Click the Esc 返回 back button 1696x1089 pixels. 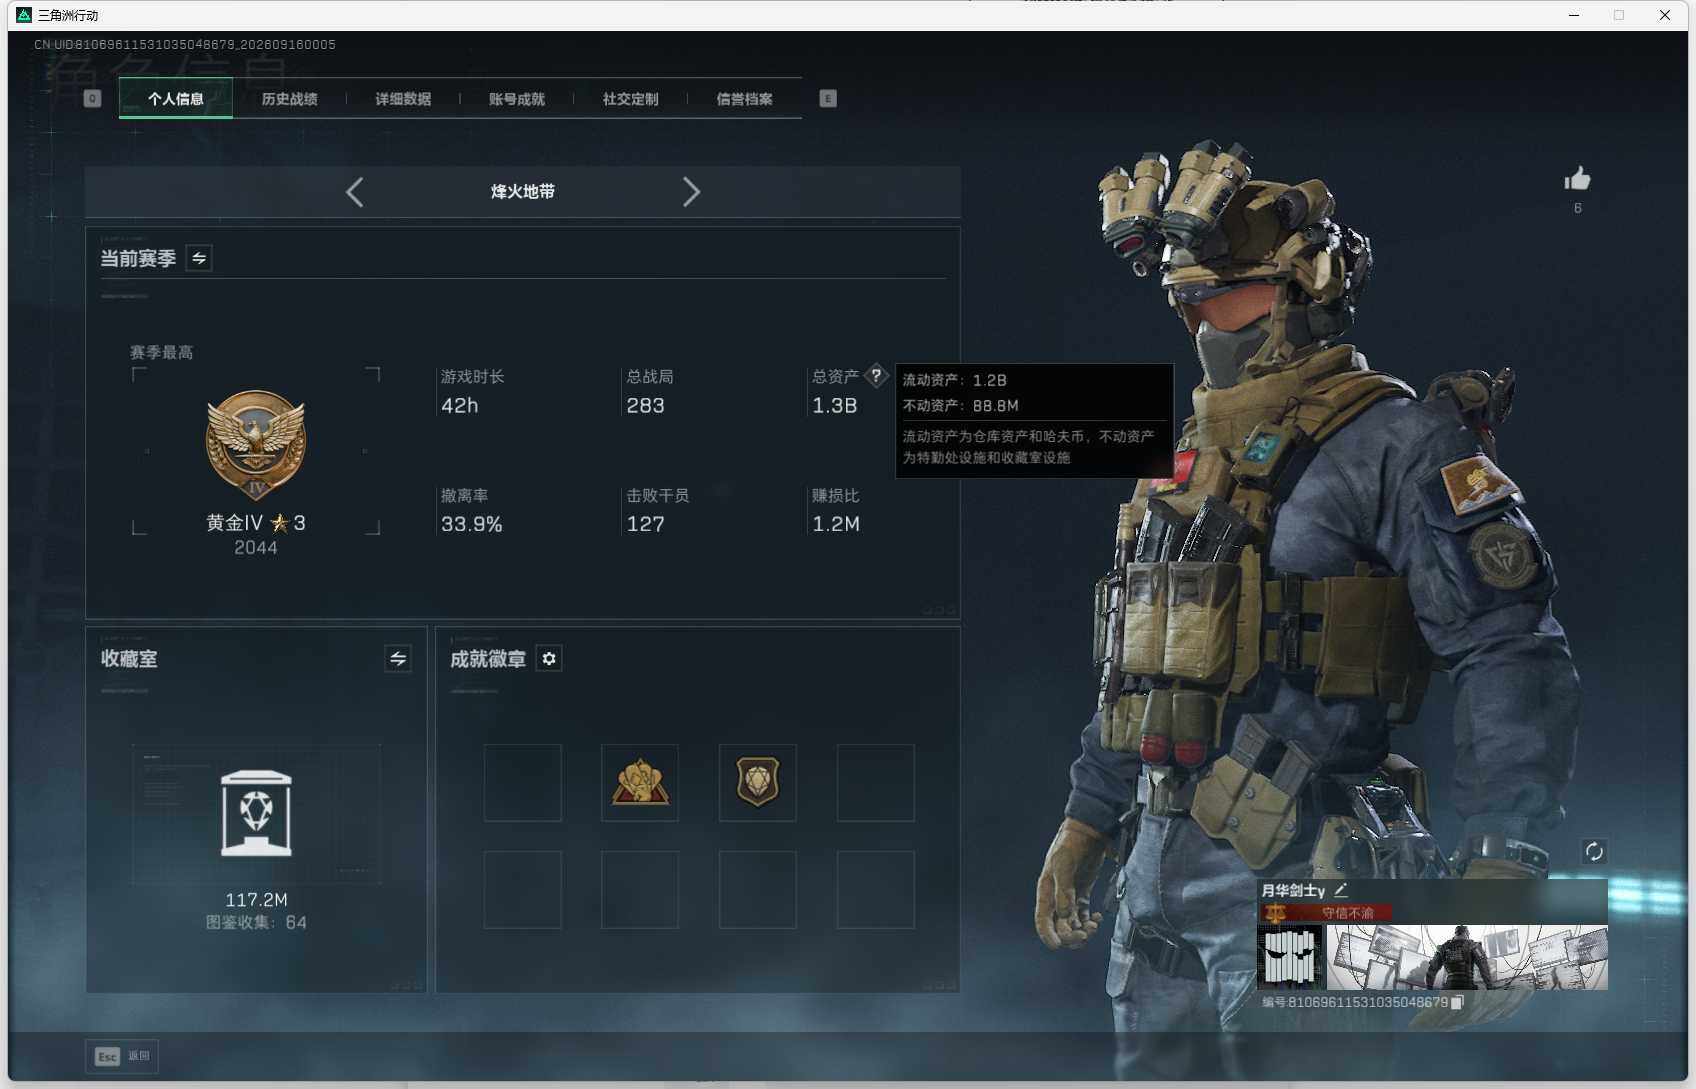(122, 1056)
